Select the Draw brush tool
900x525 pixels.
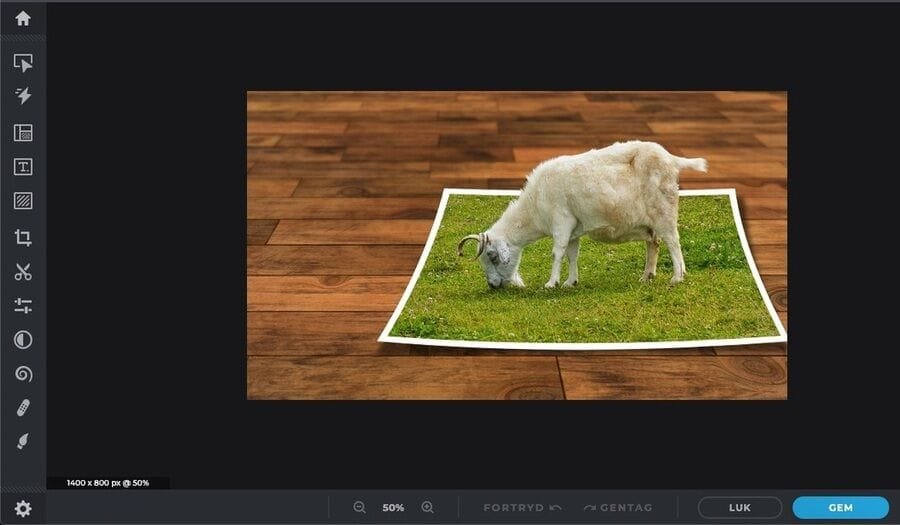pyautogui.click(x=23, y=441)
